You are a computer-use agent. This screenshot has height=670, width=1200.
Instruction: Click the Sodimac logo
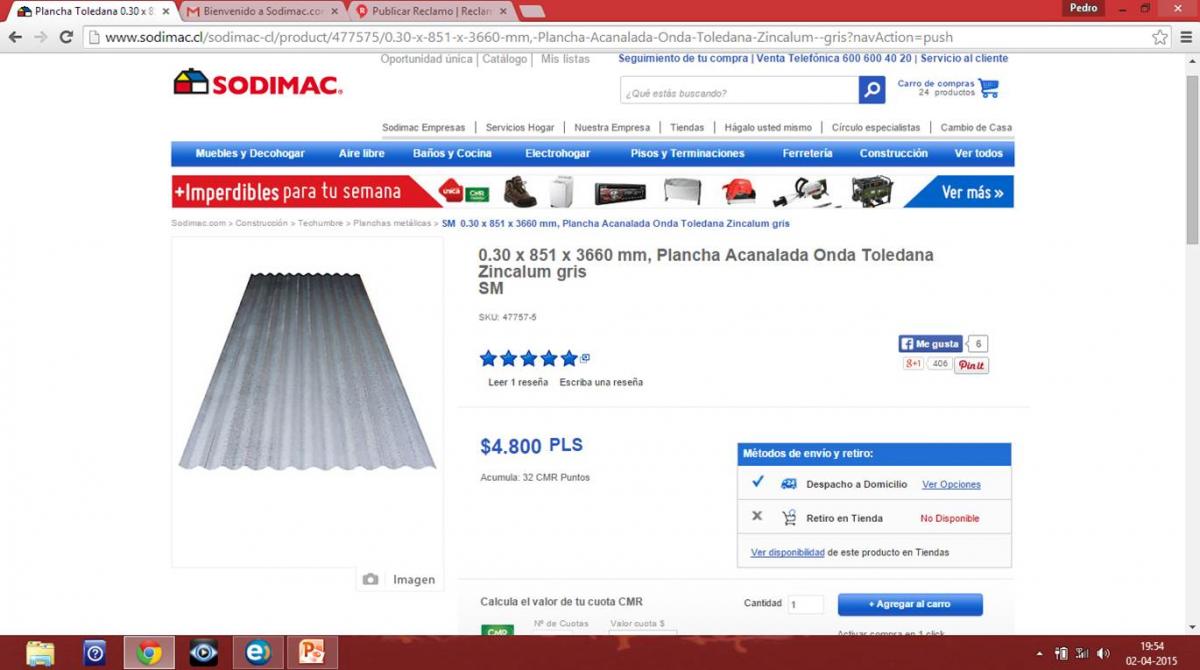[x=258, y=83]
